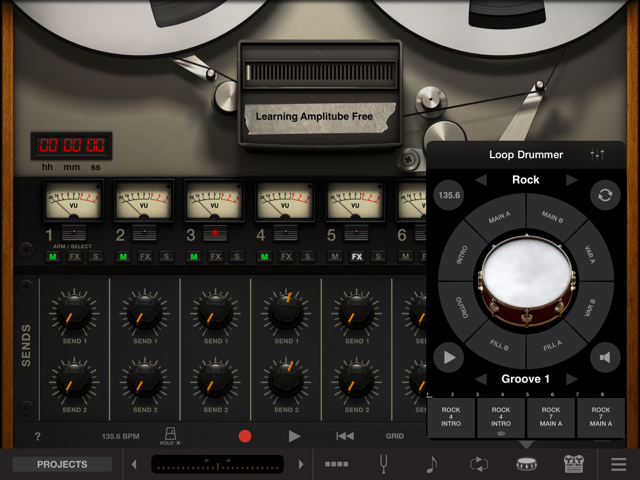Open the music note icon in bottom toolbar
Image resolution: width=640 pixels, height=480 pixels.
click(431, 464)
